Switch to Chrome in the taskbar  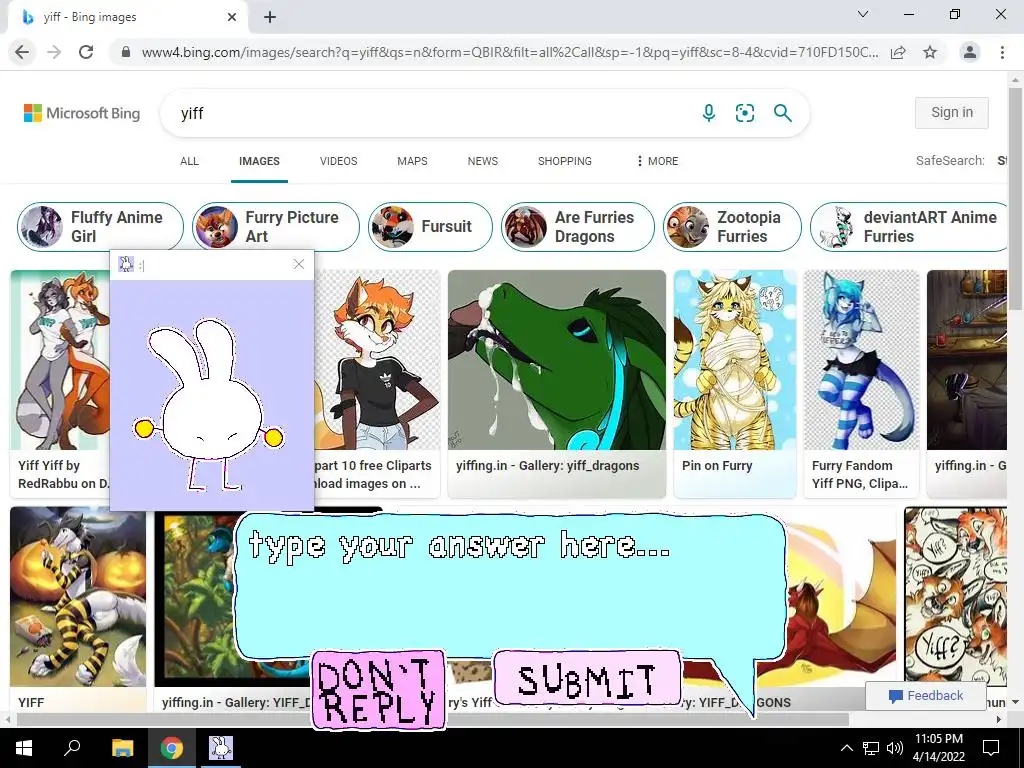172,748
